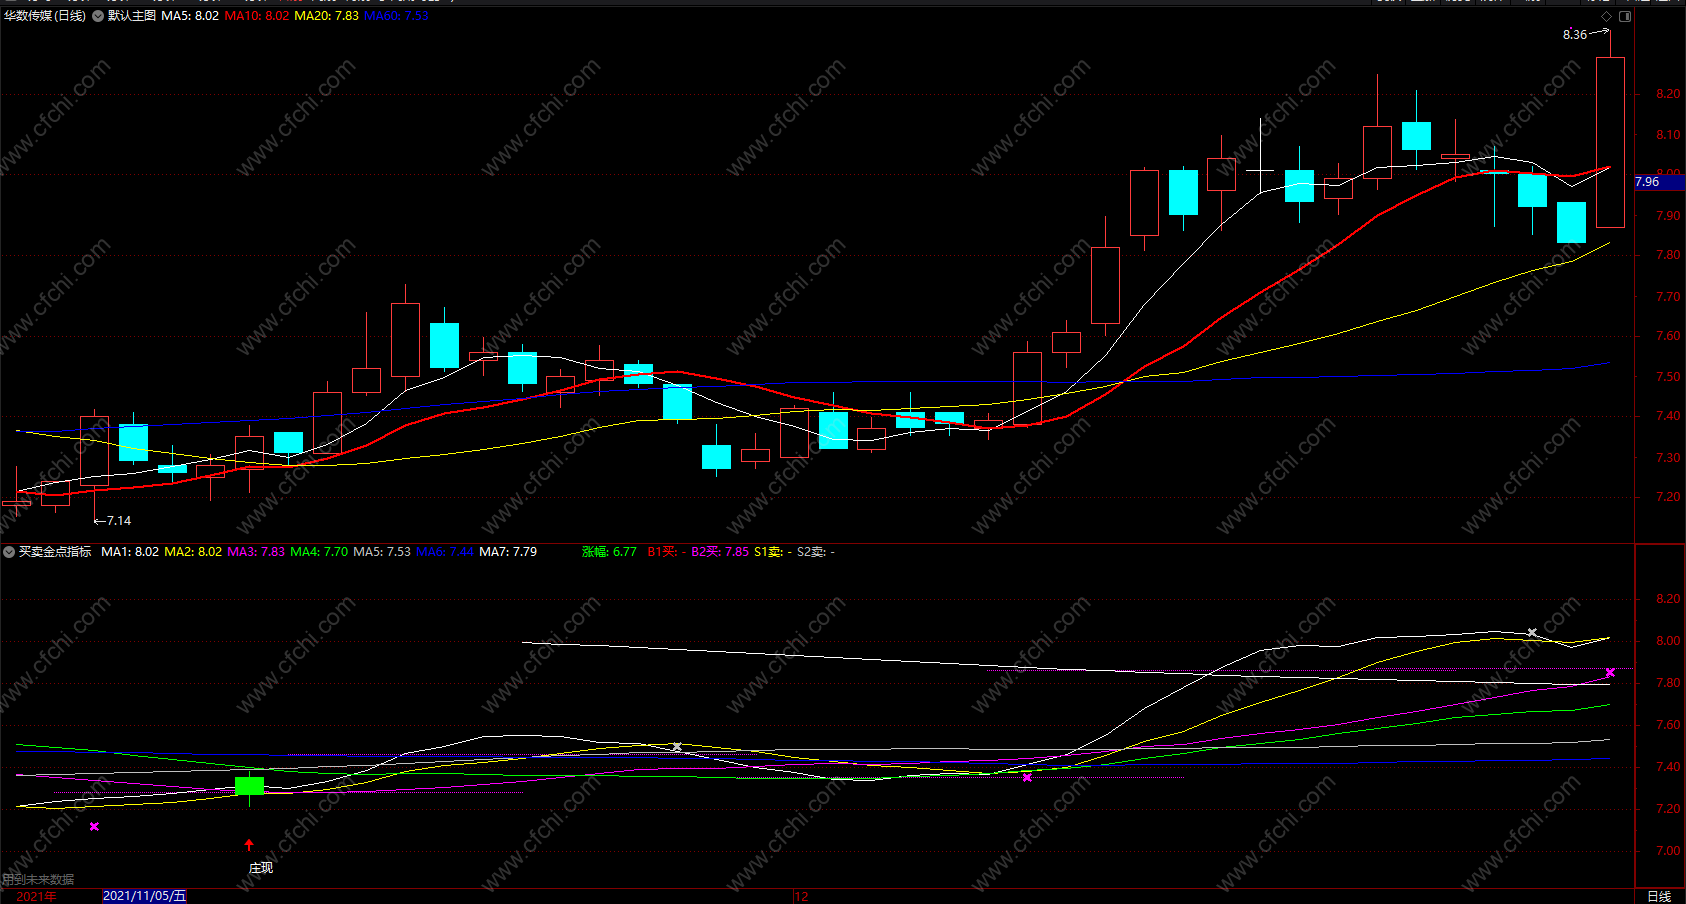1686x904 pixels.
Task: Click the 7.00 label on indicator axis
Action: pos(1668,851)
